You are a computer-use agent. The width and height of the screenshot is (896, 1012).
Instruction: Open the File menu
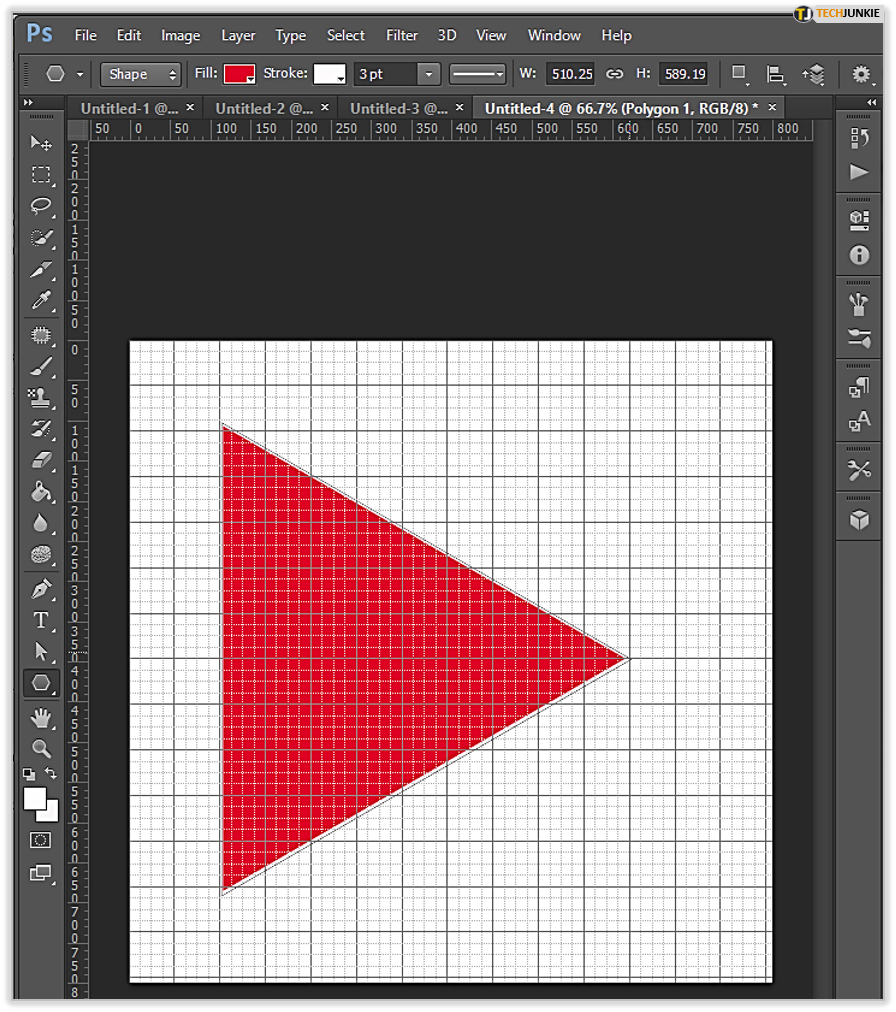85,35
